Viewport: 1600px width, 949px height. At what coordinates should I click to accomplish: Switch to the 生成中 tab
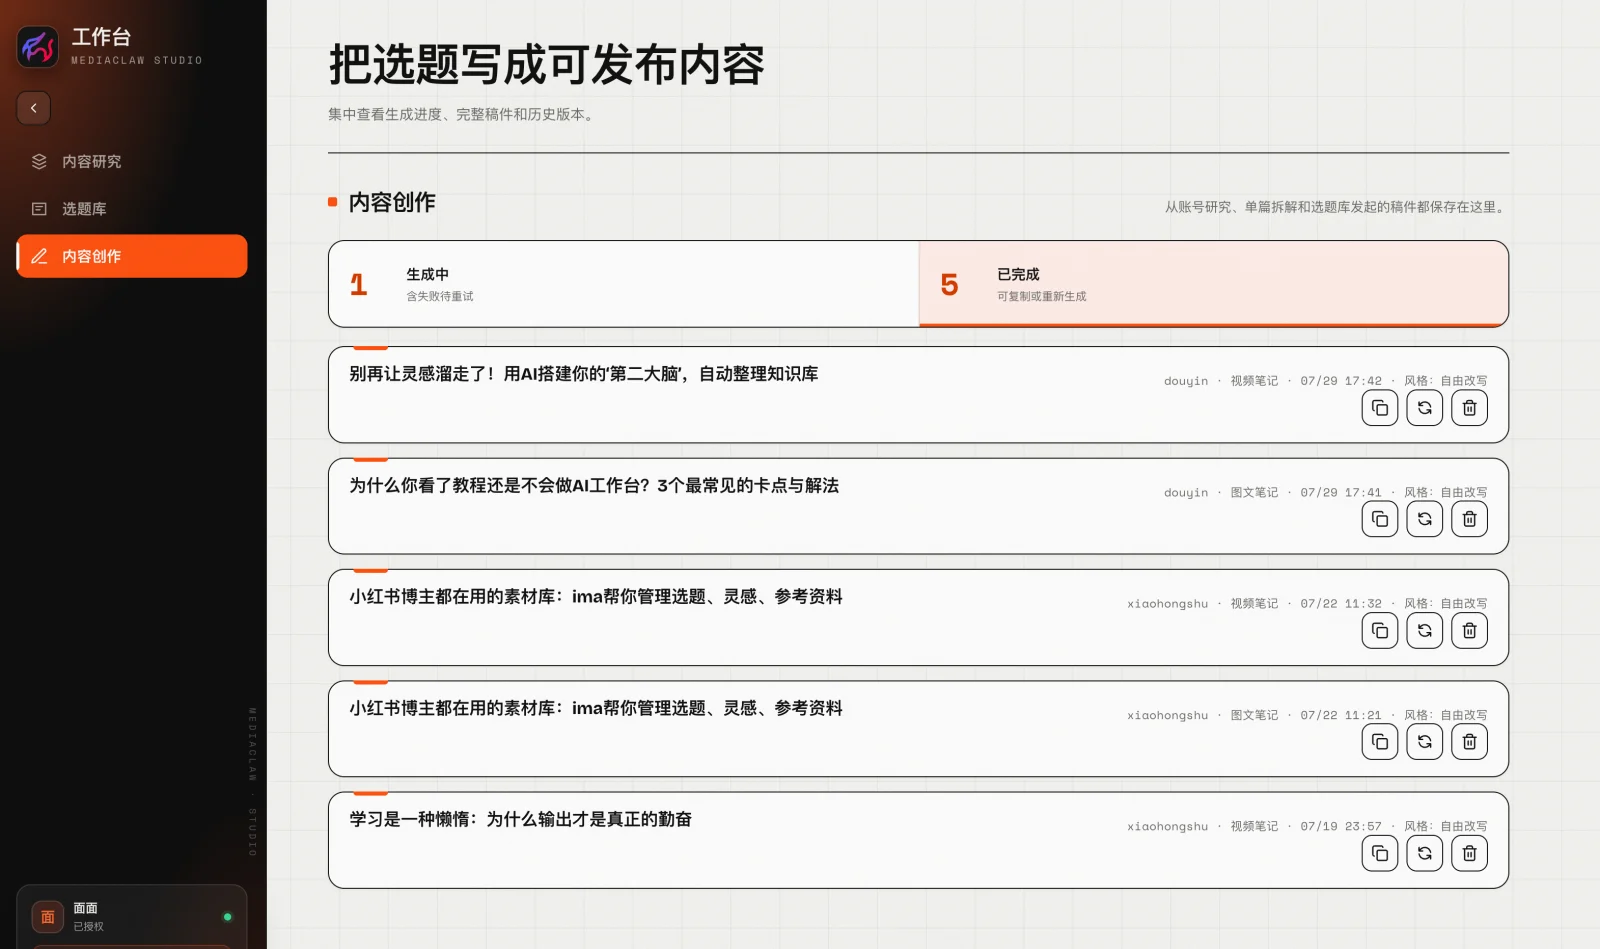(624, 284)
